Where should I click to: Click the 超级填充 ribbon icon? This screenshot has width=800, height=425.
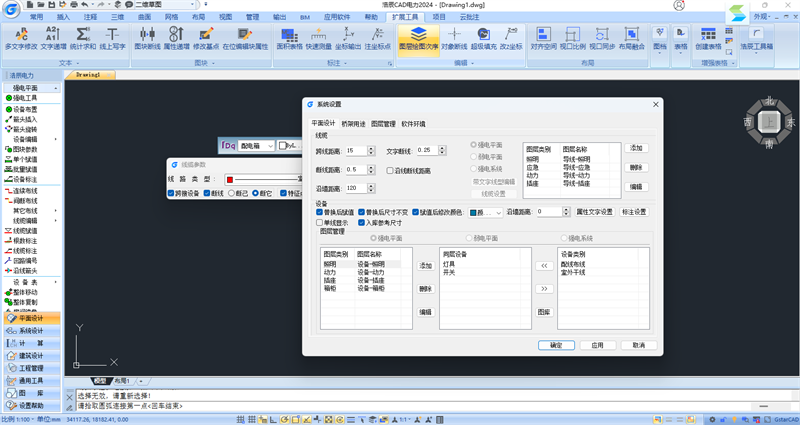[x=482, y=36]
